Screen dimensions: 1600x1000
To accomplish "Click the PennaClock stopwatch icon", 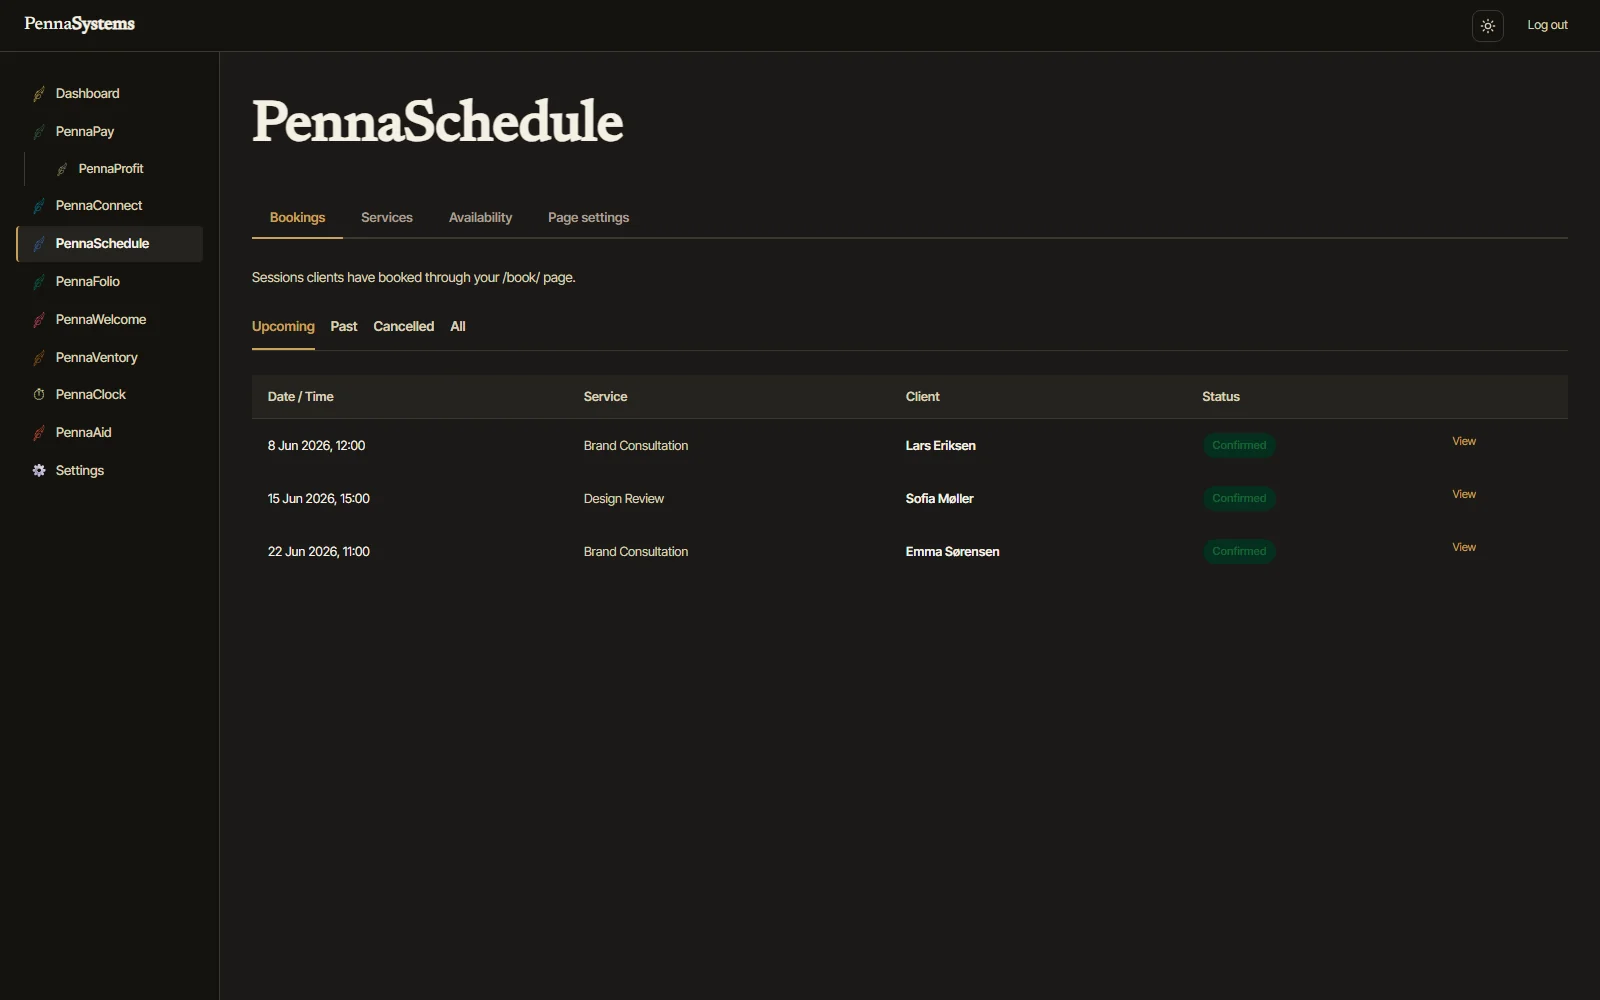I will click(x=39, y=395).
